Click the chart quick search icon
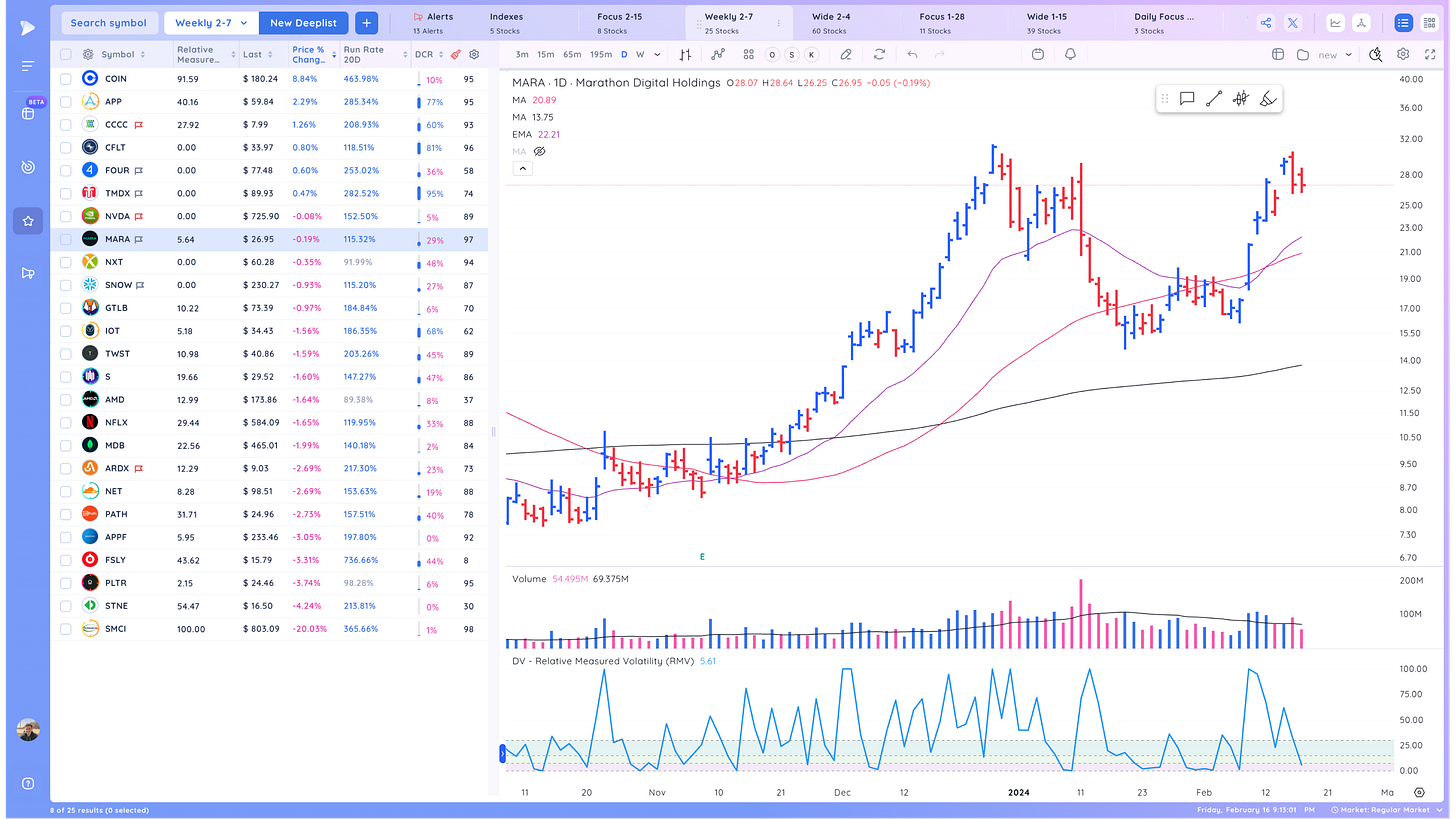 click(1376, 55)
